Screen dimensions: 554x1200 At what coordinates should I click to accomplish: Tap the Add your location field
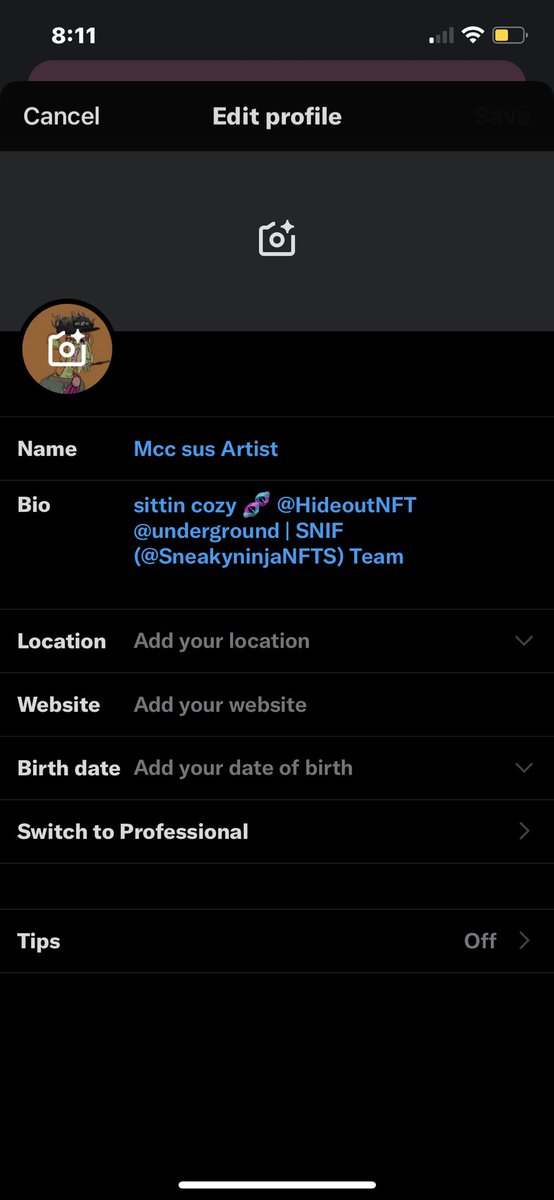click(x=222, y=641)
